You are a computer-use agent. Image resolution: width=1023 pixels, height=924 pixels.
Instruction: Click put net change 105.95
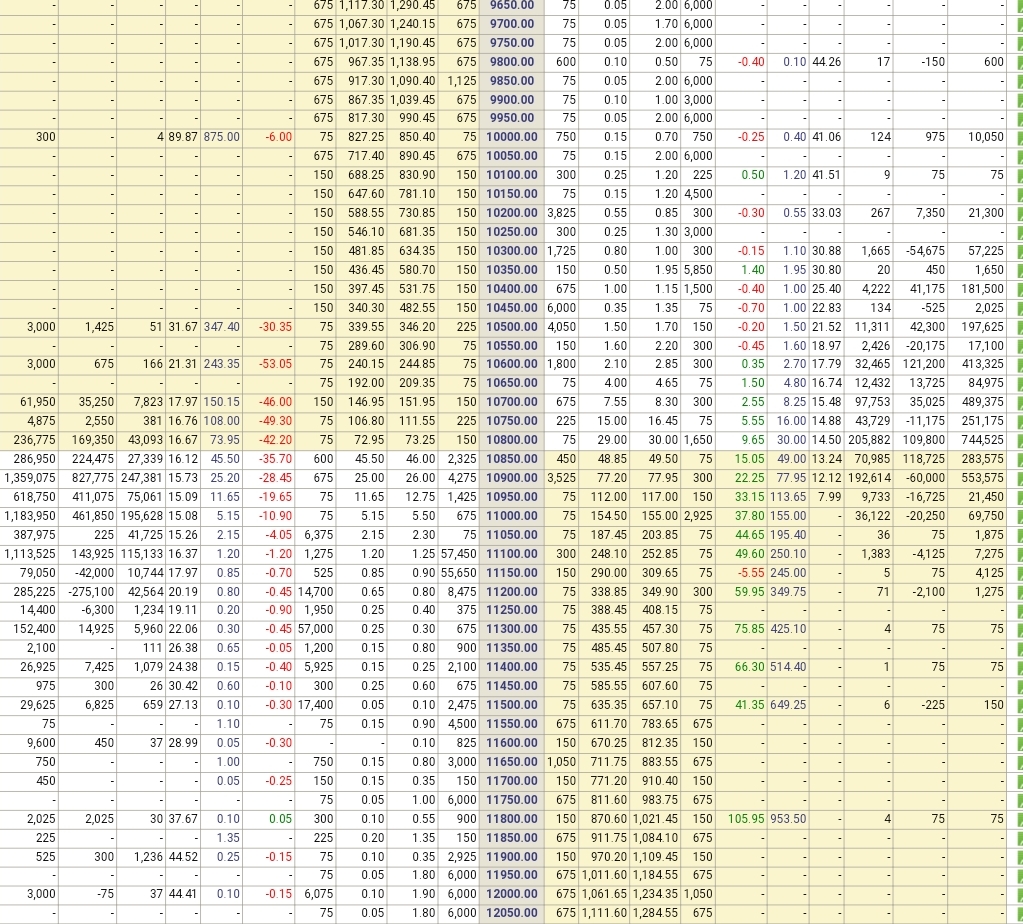click(x=746, y=819)
